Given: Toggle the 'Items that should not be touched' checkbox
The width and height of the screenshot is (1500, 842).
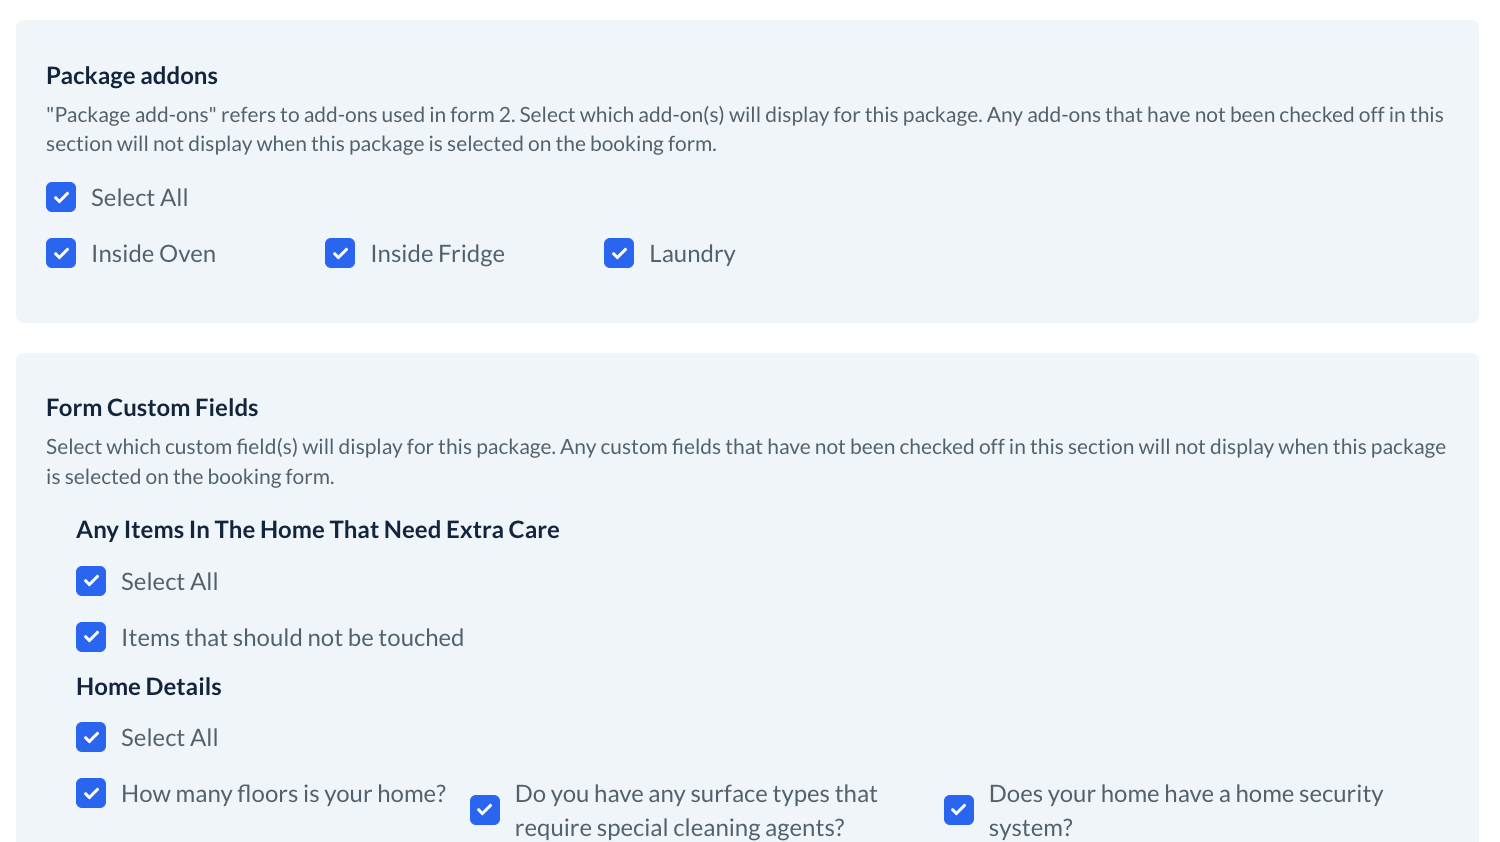Looking at the screenshot, I should click(x=91, y=637).
